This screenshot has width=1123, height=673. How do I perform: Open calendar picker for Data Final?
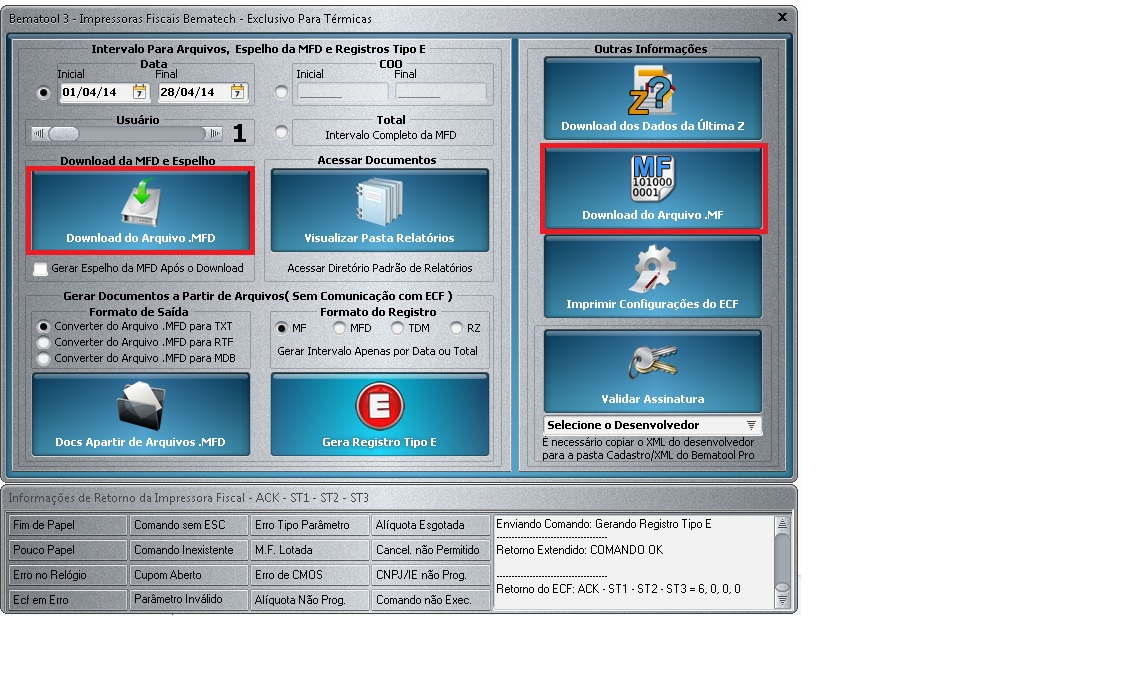click(237, 92)
